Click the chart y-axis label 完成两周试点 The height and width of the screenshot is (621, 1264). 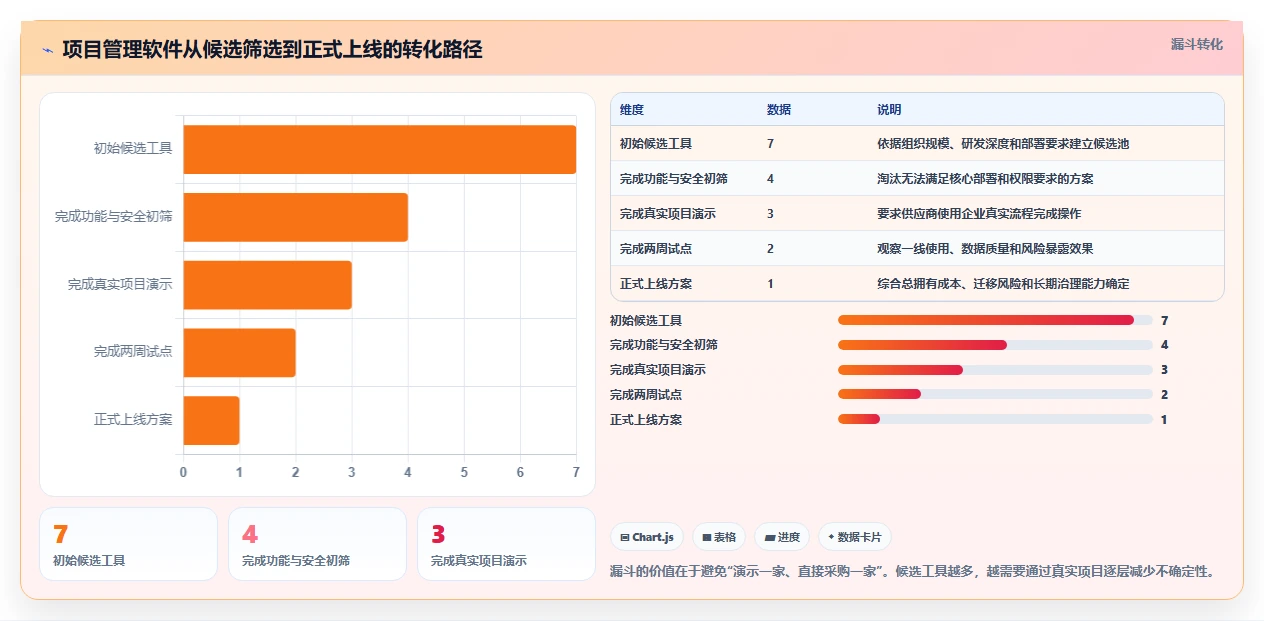point(133,352)
